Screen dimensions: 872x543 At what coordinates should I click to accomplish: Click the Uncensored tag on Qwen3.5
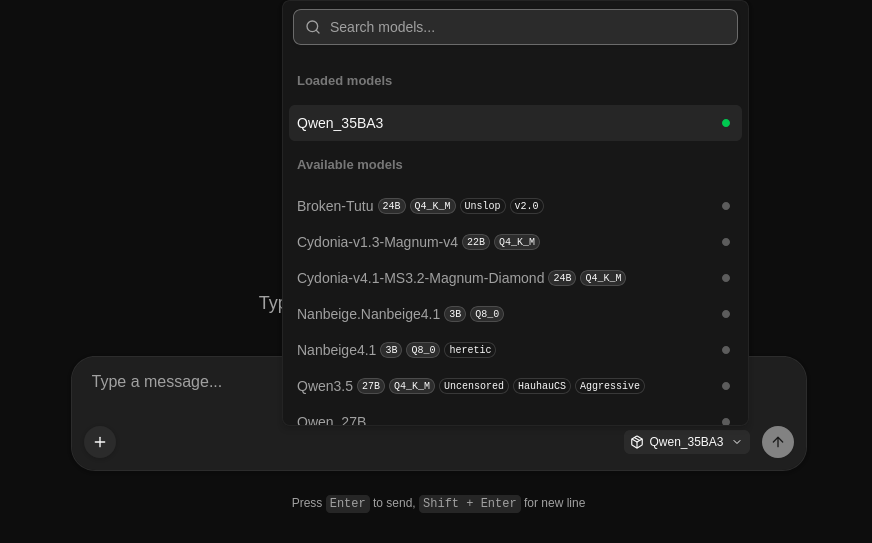coord(474,386)
